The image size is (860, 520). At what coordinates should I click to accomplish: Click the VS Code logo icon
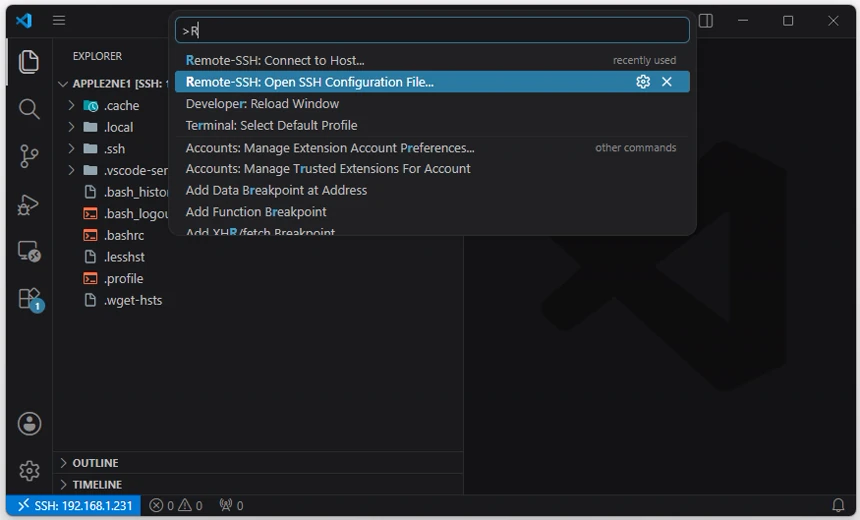pyautogui.click(x=24, y=20)
